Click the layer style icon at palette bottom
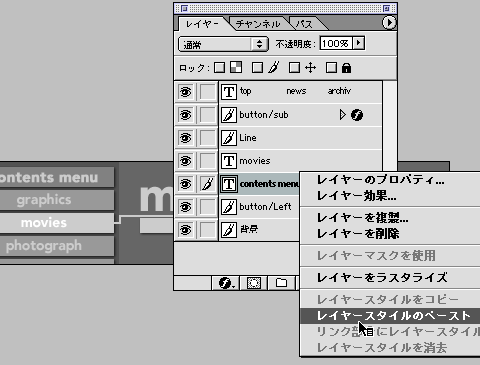Screen dimensions: 480x365 pyautogui.click(x=226, y=283)
